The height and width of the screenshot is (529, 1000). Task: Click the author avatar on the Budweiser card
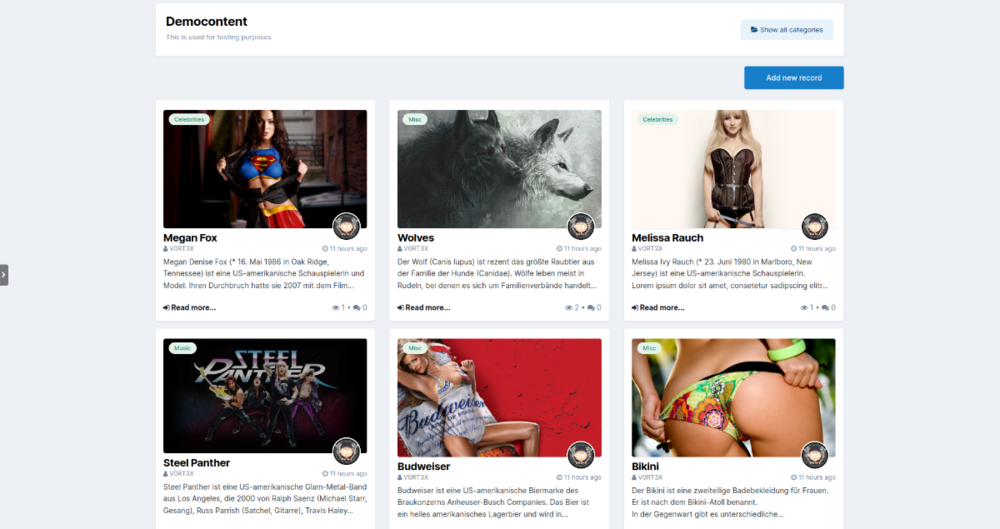click(x=581, y=455)
